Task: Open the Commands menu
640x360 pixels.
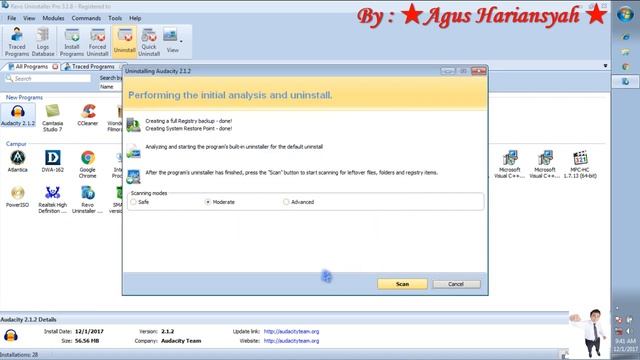Action: click(86, 18)
